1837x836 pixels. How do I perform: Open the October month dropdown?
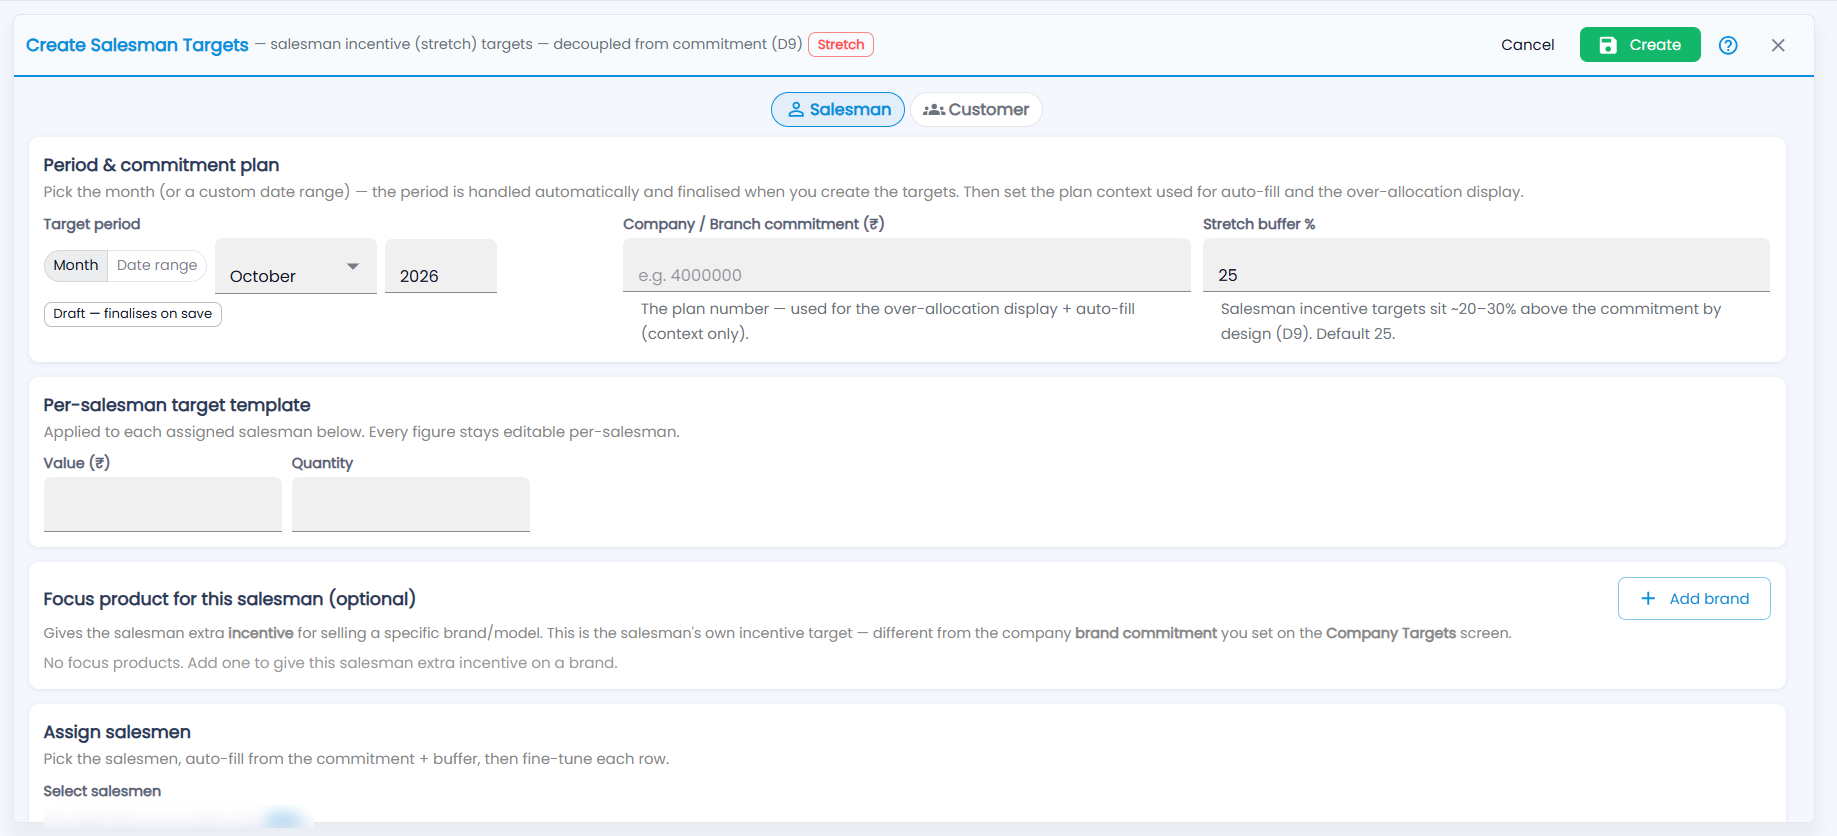[x=296, y=266]
